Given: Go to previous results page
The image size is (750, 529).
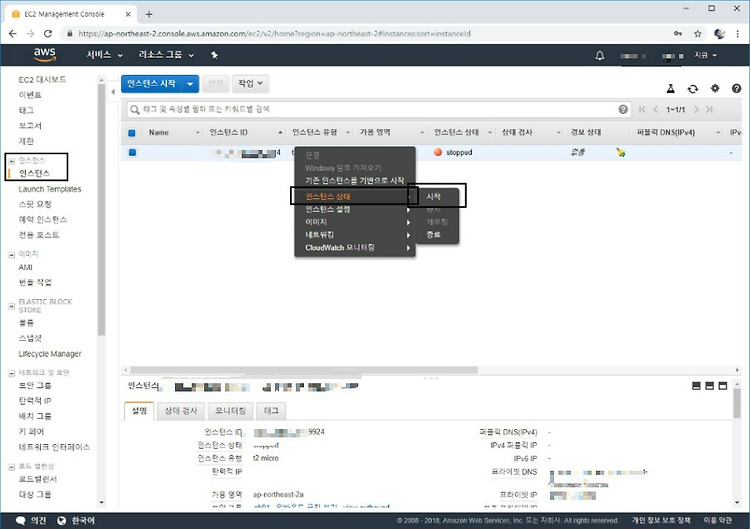Looking at the screenshot, I should point(655,110).
